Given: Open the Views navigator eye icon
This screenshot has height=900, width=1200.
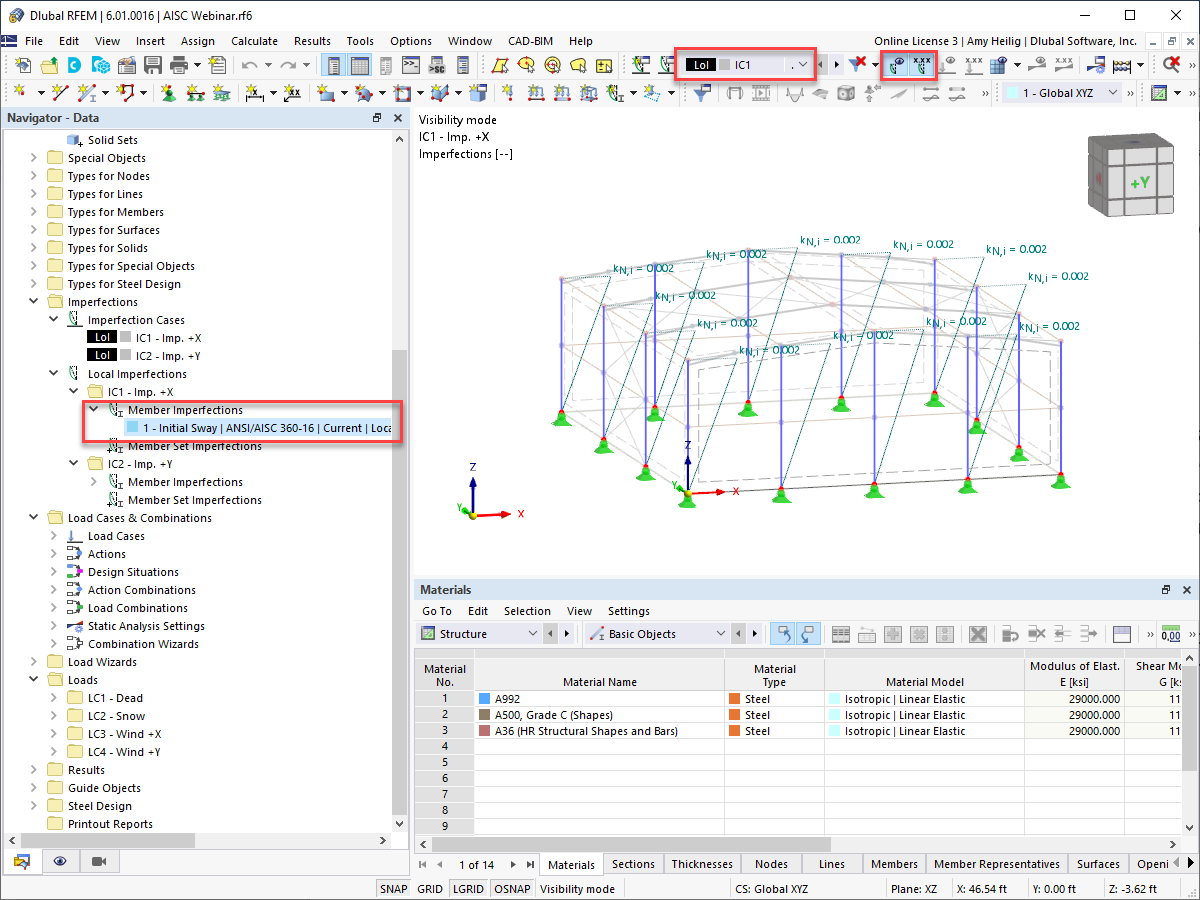Looking at the screenshot, I should click(60, 861).
